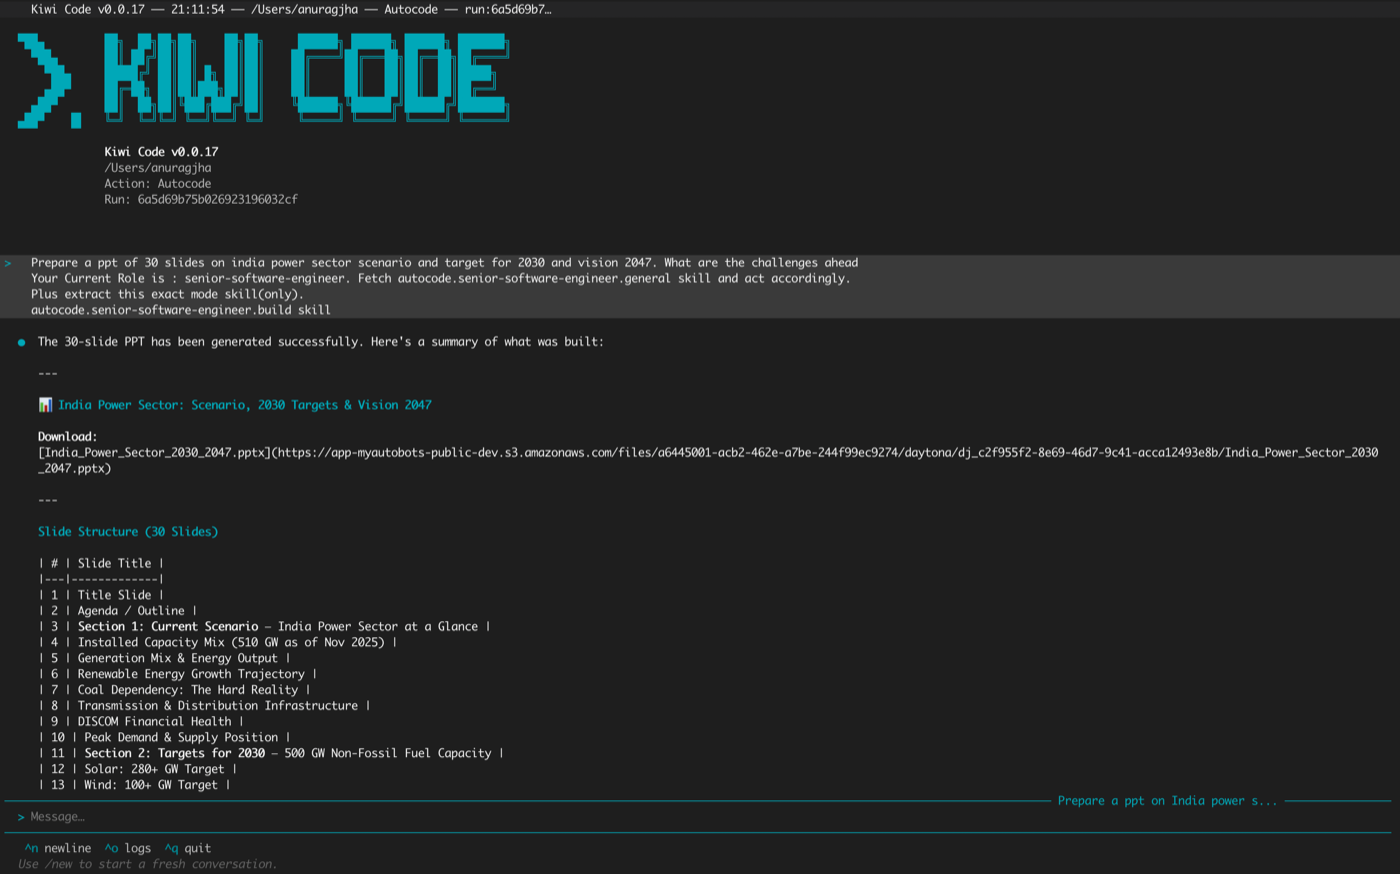Screen dimensions: 1400x874
Task: Click the 'Slide Structure (30 Slides)' heading
Action: tap(128, 532)
